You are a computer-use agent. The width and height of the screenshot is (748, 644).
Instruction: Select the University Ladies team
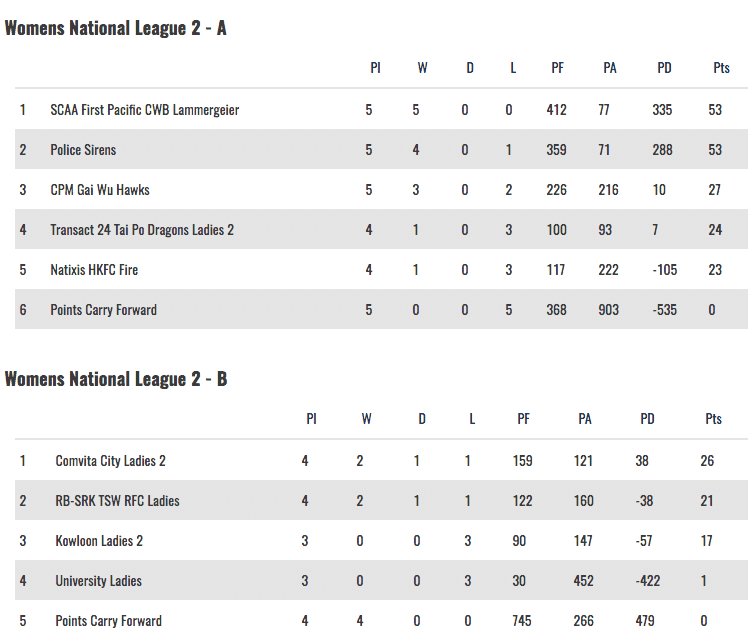click(98, 581)
